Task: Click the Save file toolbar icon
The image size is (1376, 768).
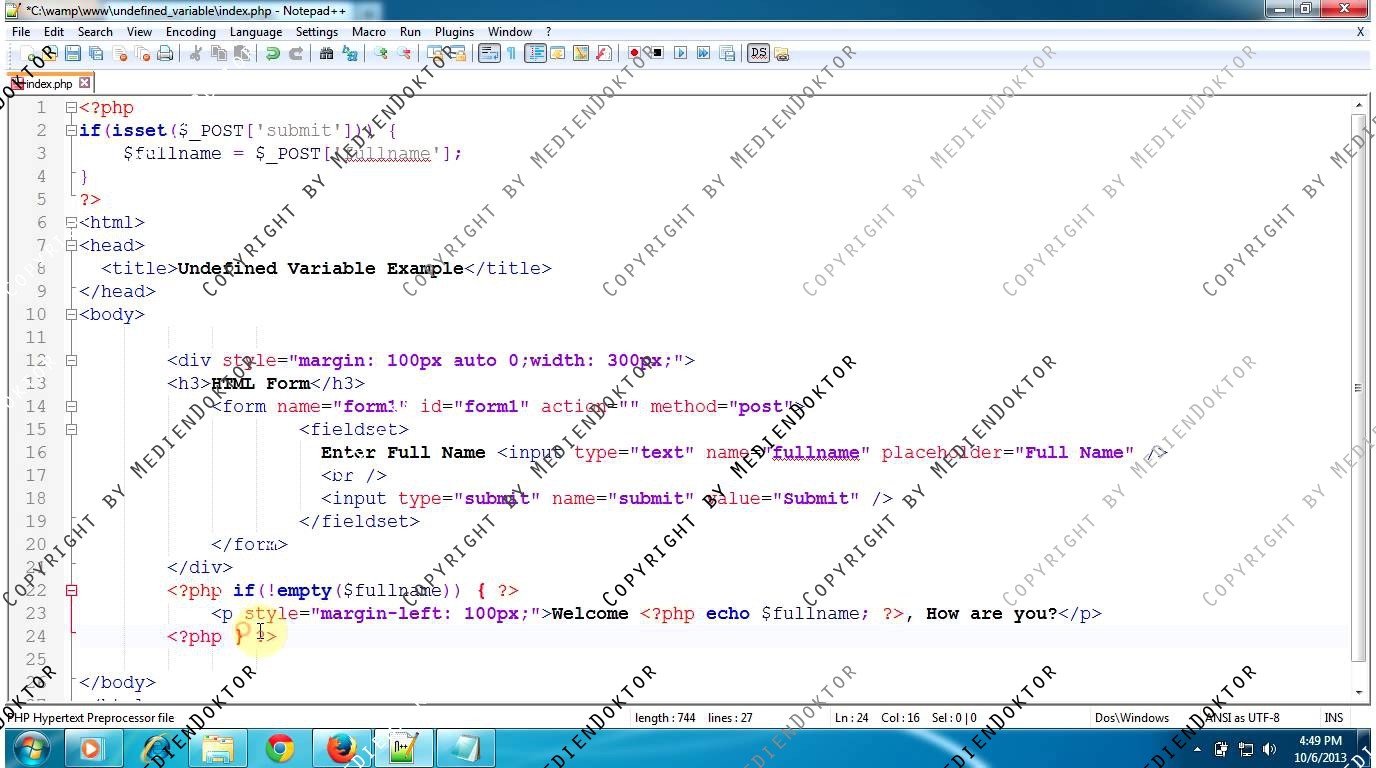Action: click(x=72, y=54)
